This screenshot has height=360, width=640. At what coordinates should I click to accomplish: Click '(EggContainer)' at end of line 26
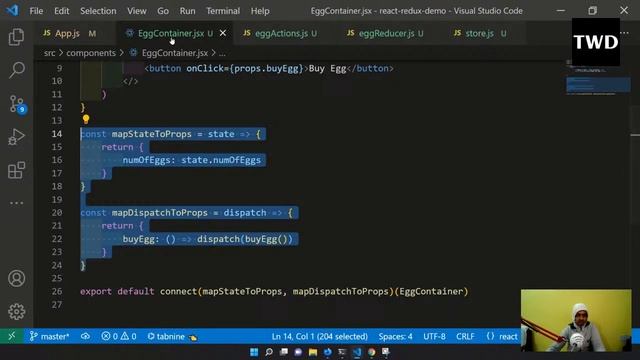tap(431, 291)
